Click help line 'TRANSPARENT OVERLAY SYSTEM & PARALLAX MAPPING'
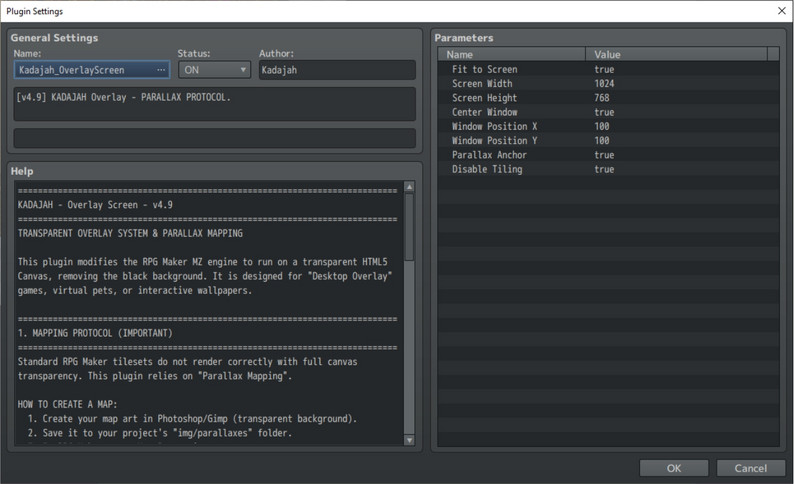Image resolution: width=794 pixels, height=484 pixels. pos(130,233)
